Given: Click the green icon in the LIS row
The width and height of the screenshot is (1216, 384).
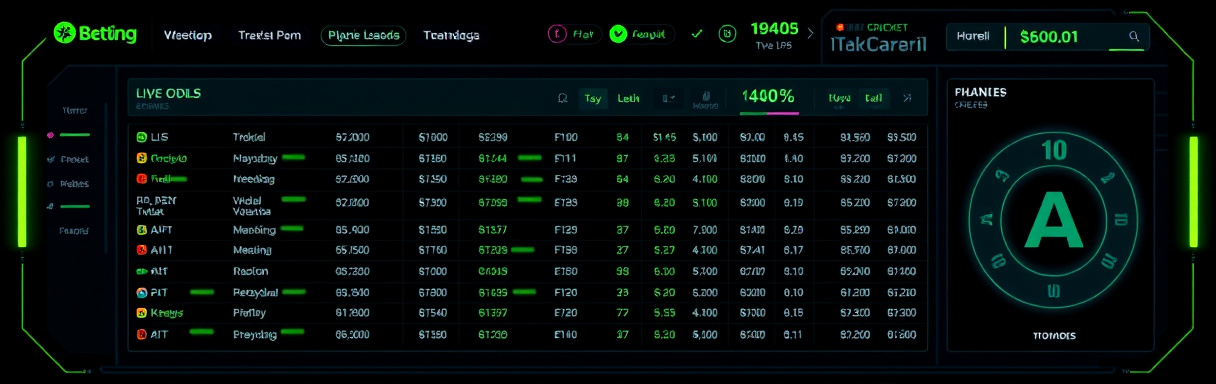Looking at the screenshot, I should click(141, 137).
